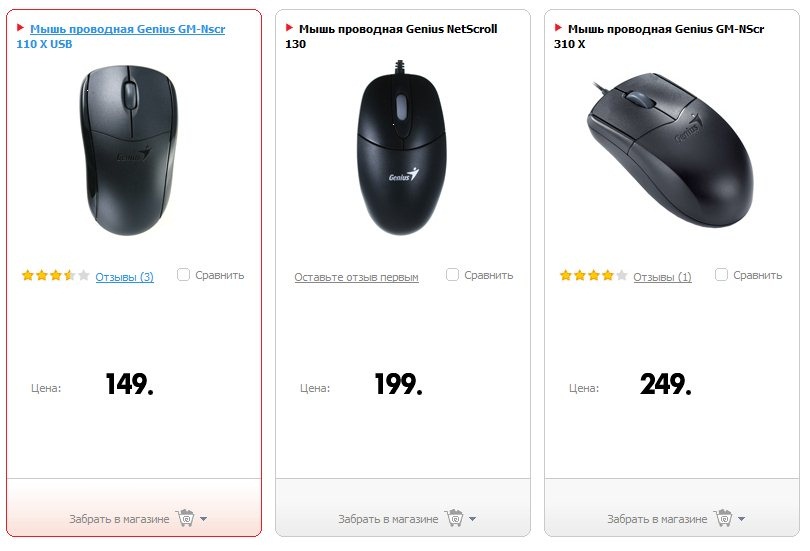Open pickup dropdown arrow for NetScroll 130
810x551 pixels.
[473, 519]
